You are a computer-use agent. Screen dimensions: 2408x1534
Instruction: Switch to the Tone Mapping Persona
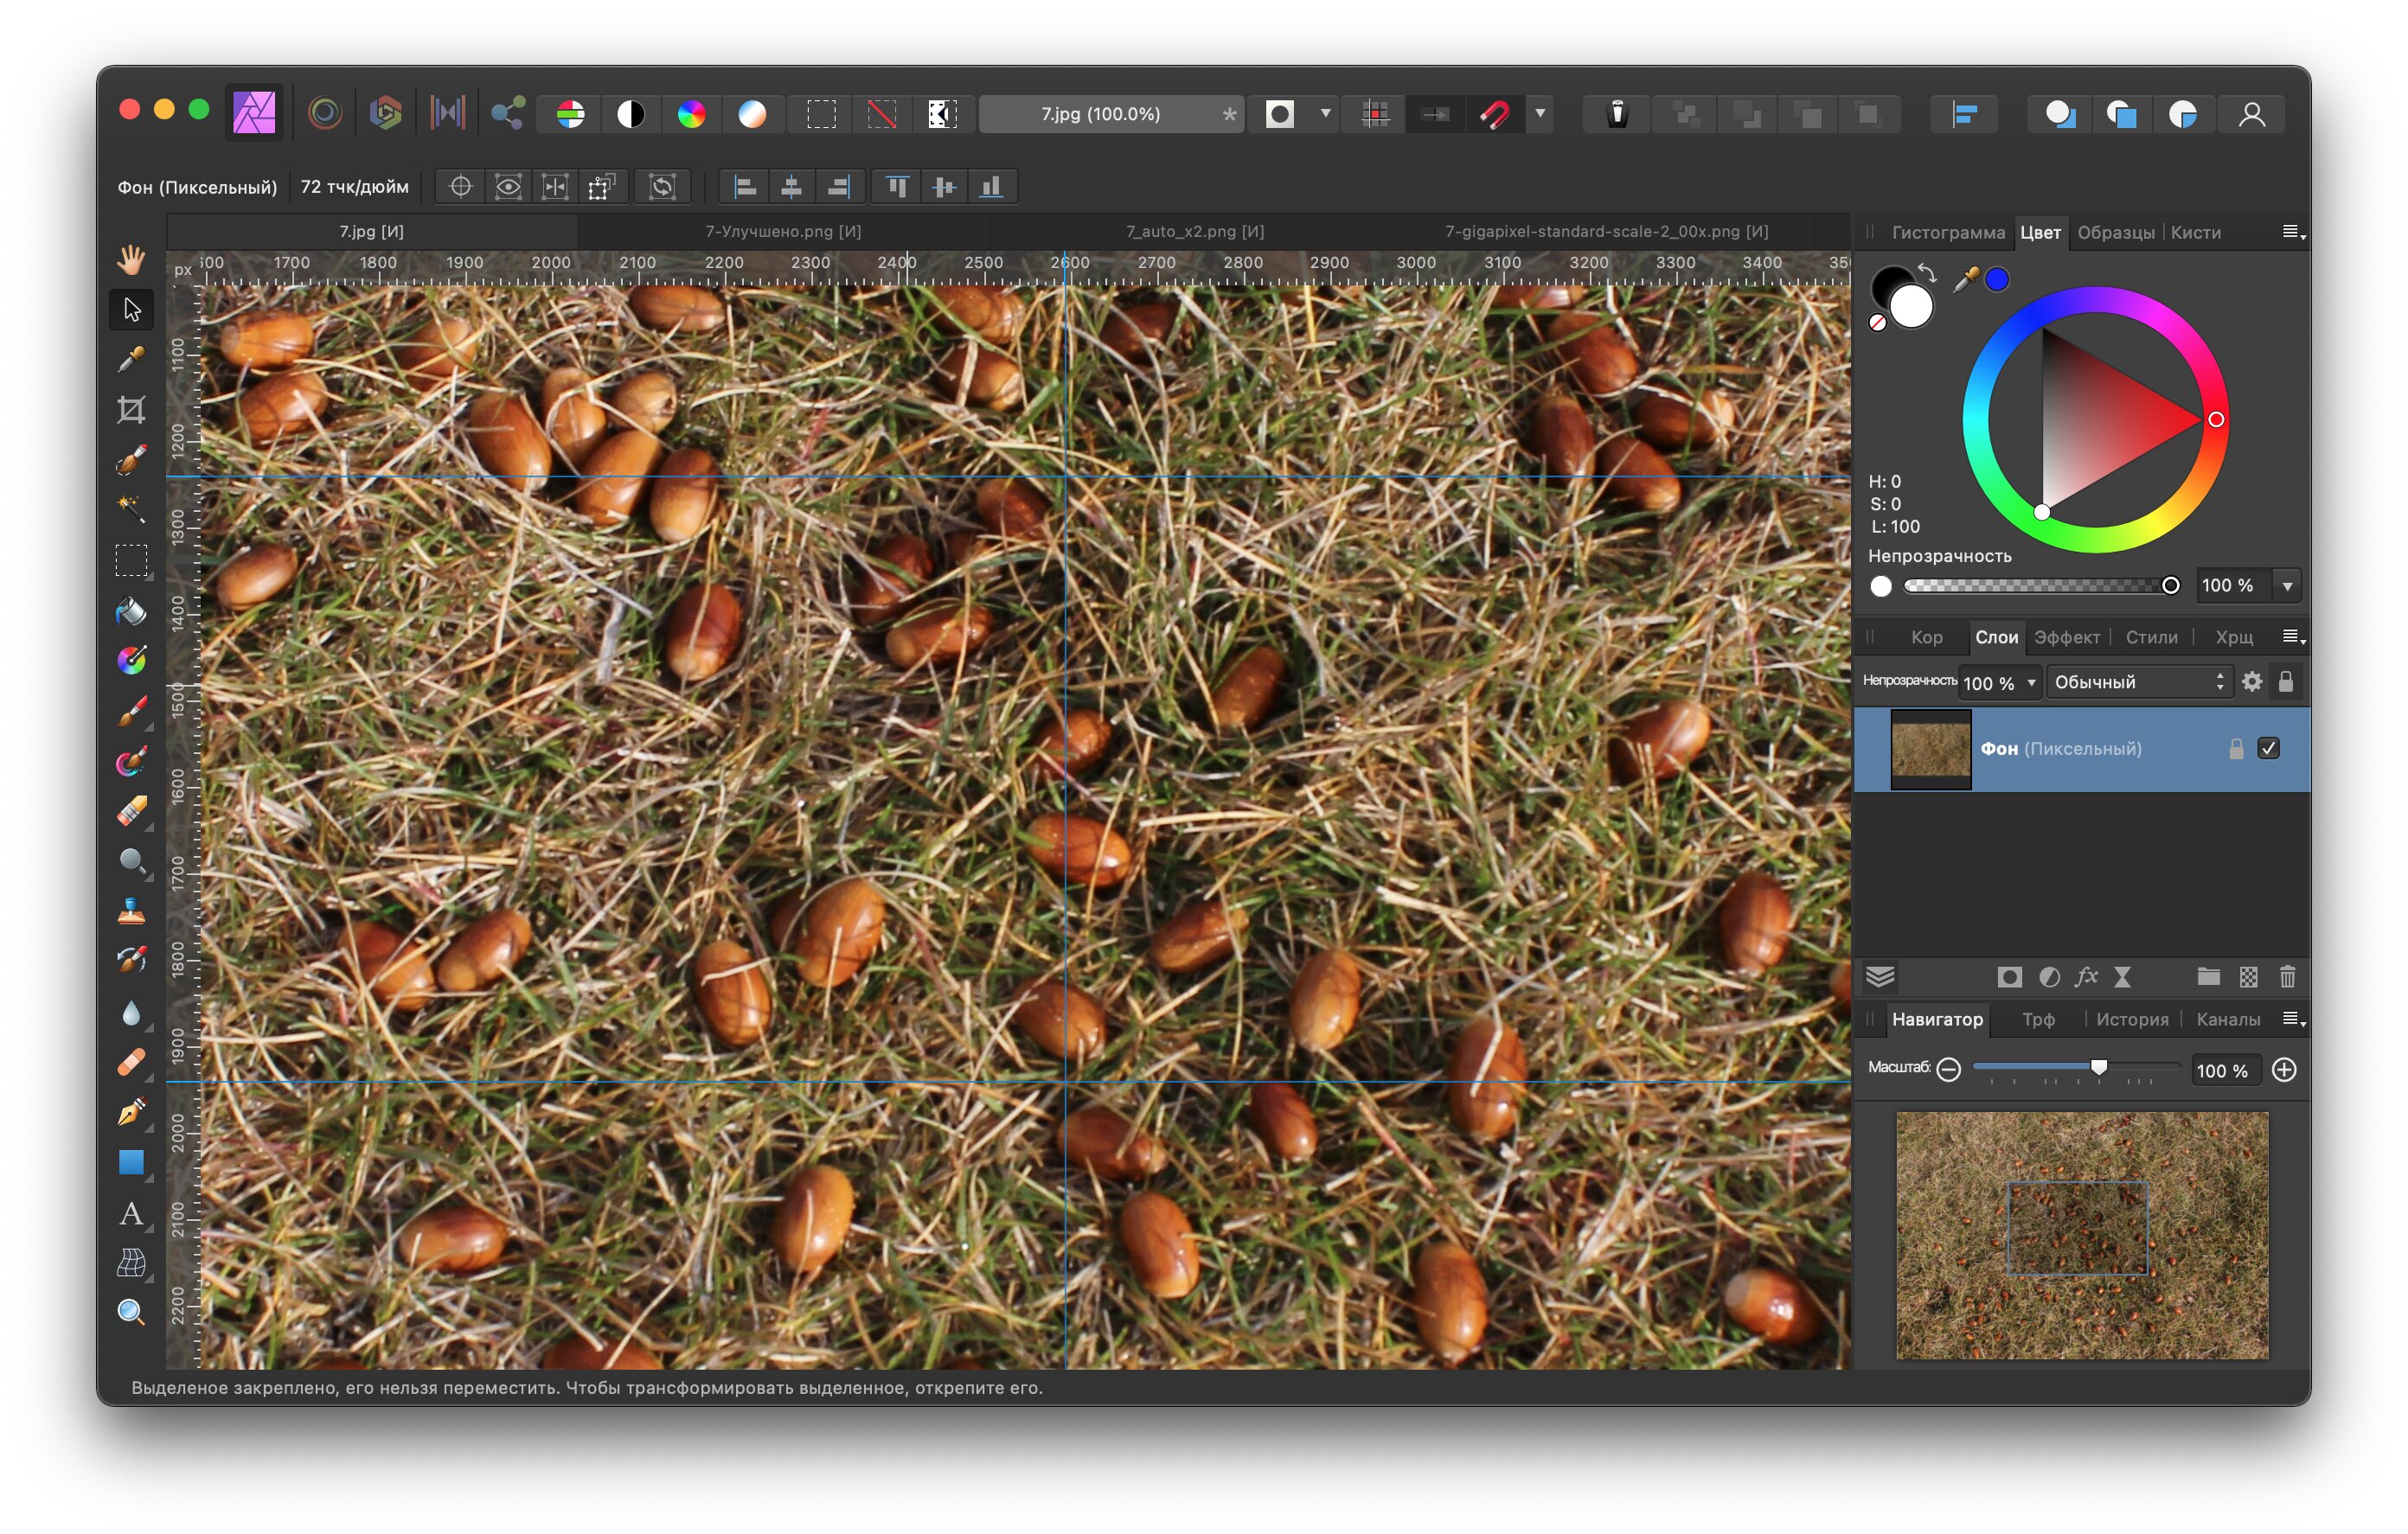click(x=447, y=113)
